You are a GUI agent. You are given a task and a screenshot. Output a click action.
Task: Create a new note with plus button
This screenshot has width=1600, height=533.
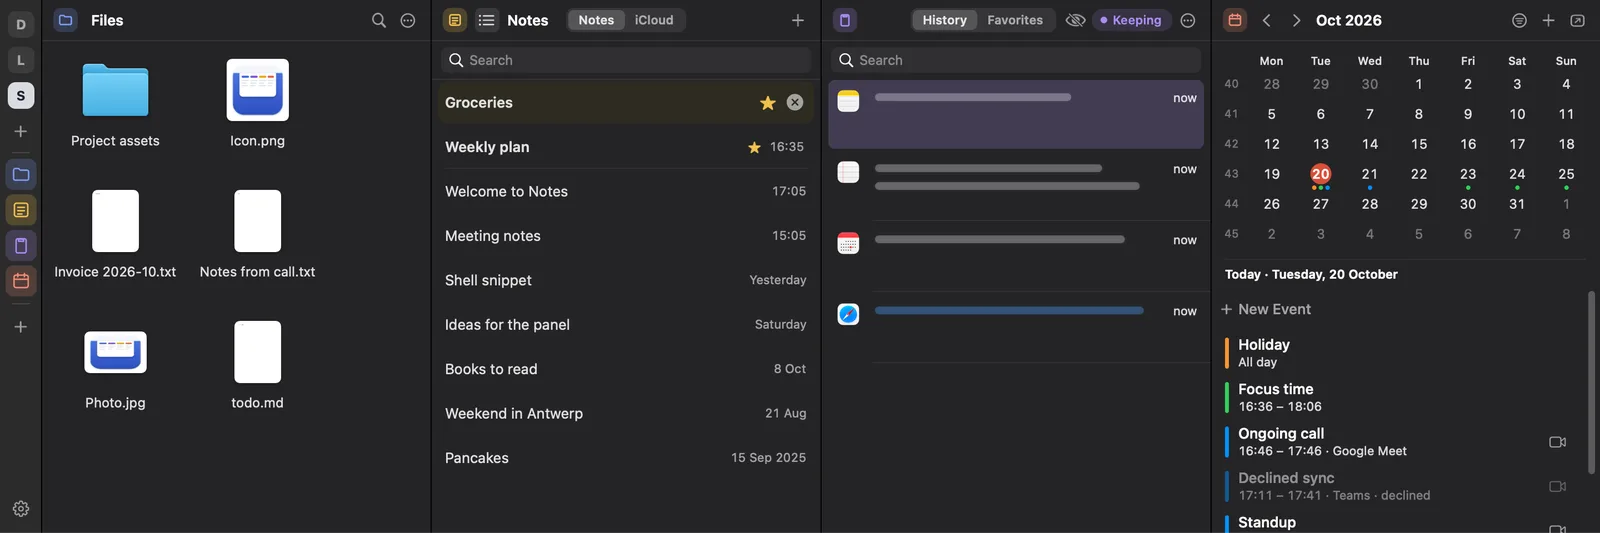point(798,20)
